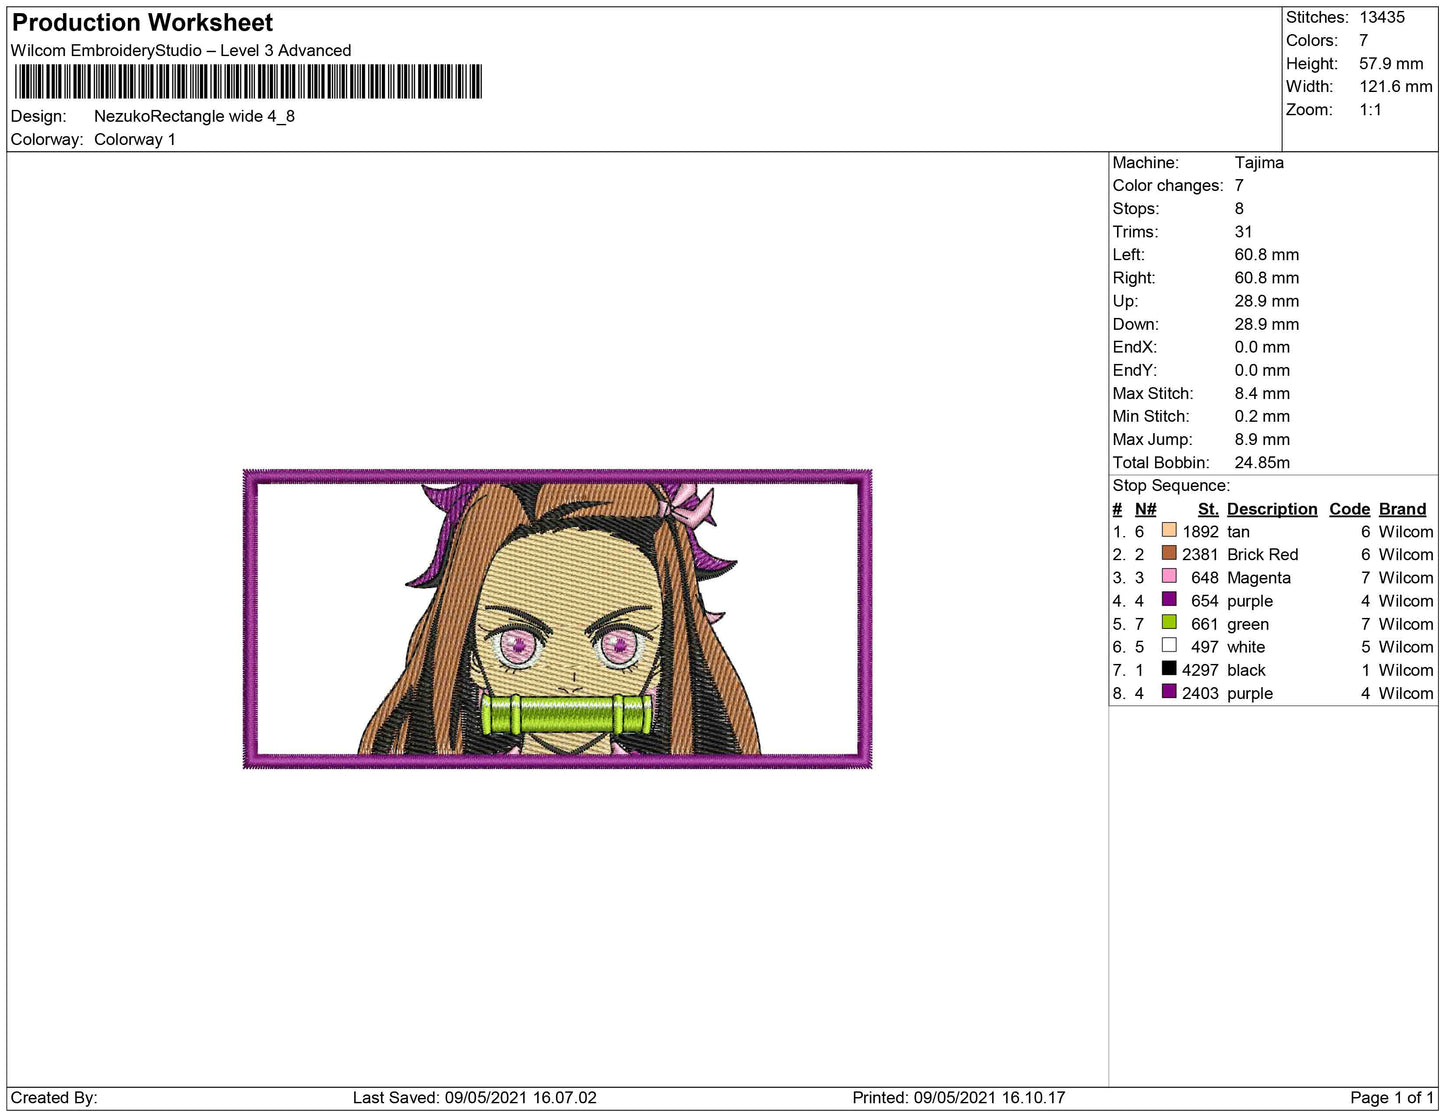1445x1112 pixels.
Task: Click the purple swatch with 654 stitches
Action: pos(1169,599)
